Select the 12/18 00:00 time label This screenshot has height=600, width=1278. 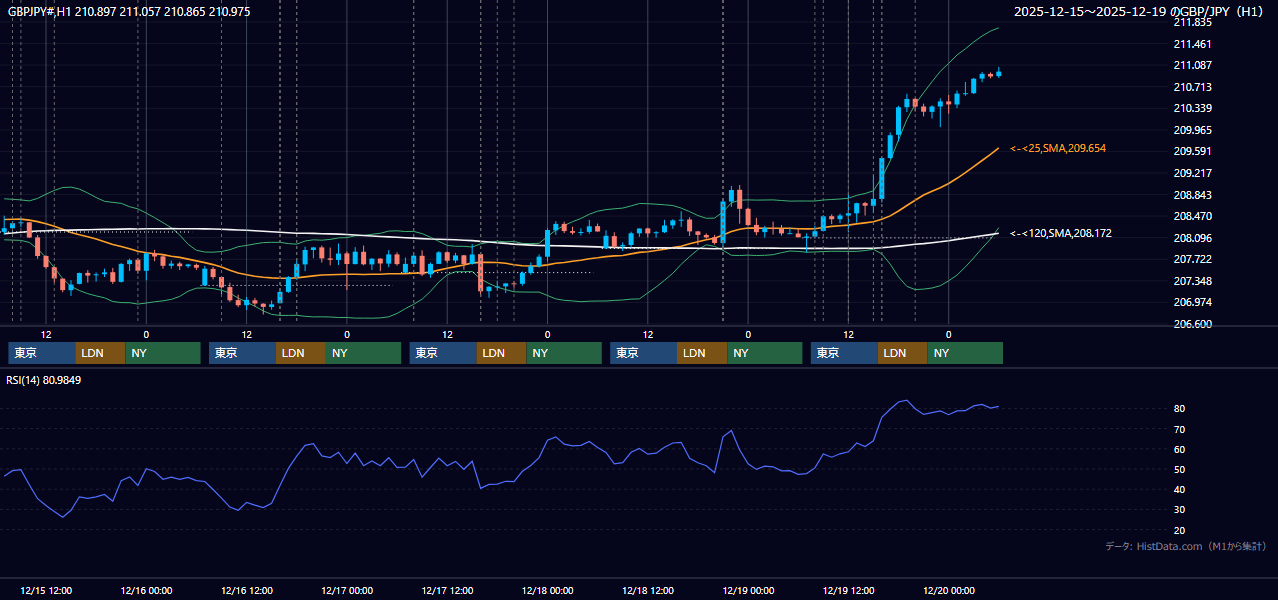point(548,591)
